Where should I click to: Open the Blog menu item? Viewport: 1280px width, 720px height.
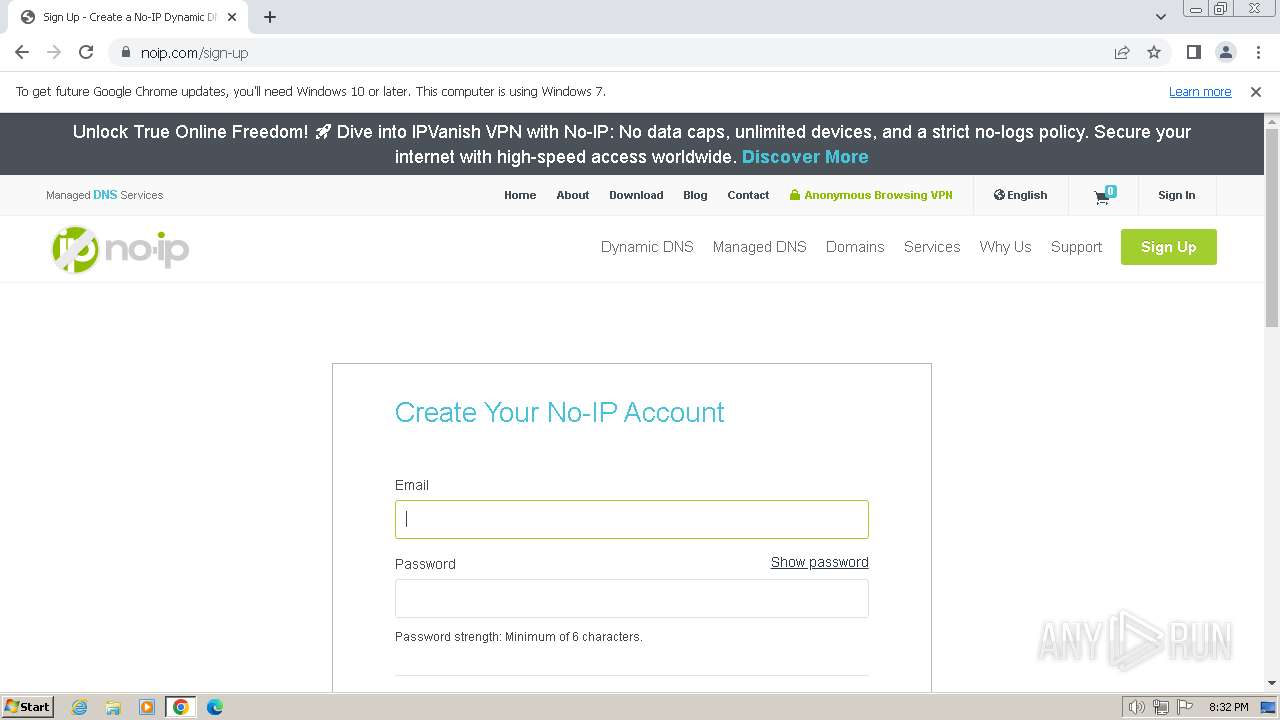click(x=695, y=195)
